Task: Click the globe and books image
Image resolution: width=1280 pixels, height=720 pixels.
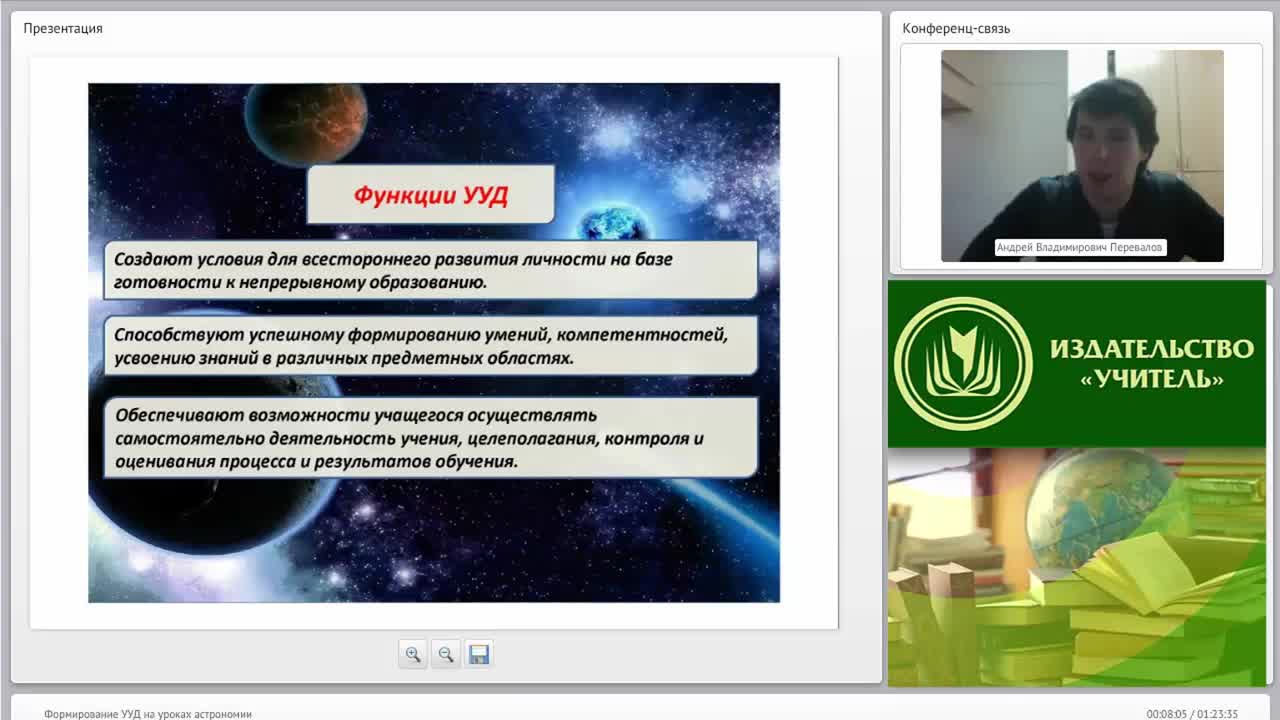Action: point(1077,567)
